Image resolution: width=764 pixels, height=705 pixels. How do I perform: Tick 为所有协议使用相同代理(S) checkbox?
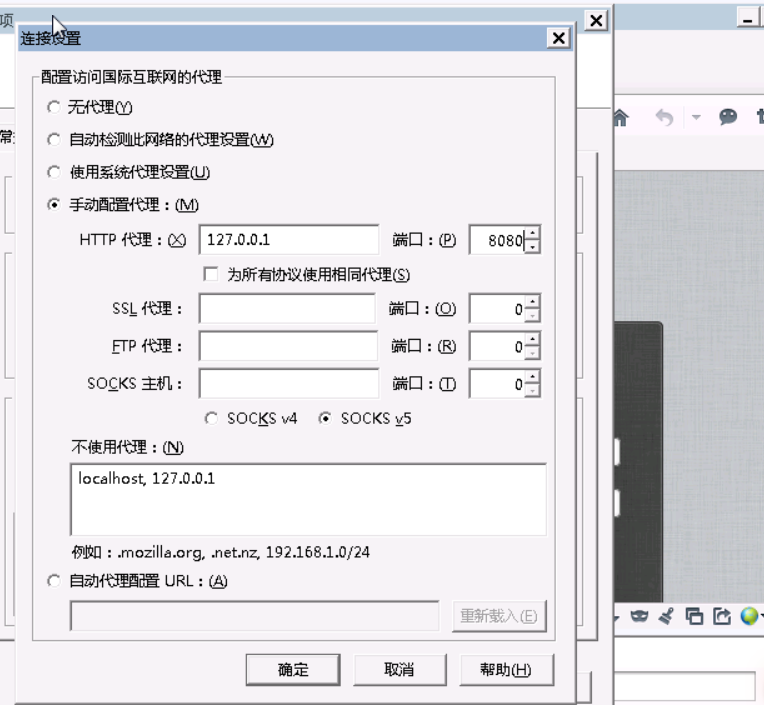[x=210, y=274]
